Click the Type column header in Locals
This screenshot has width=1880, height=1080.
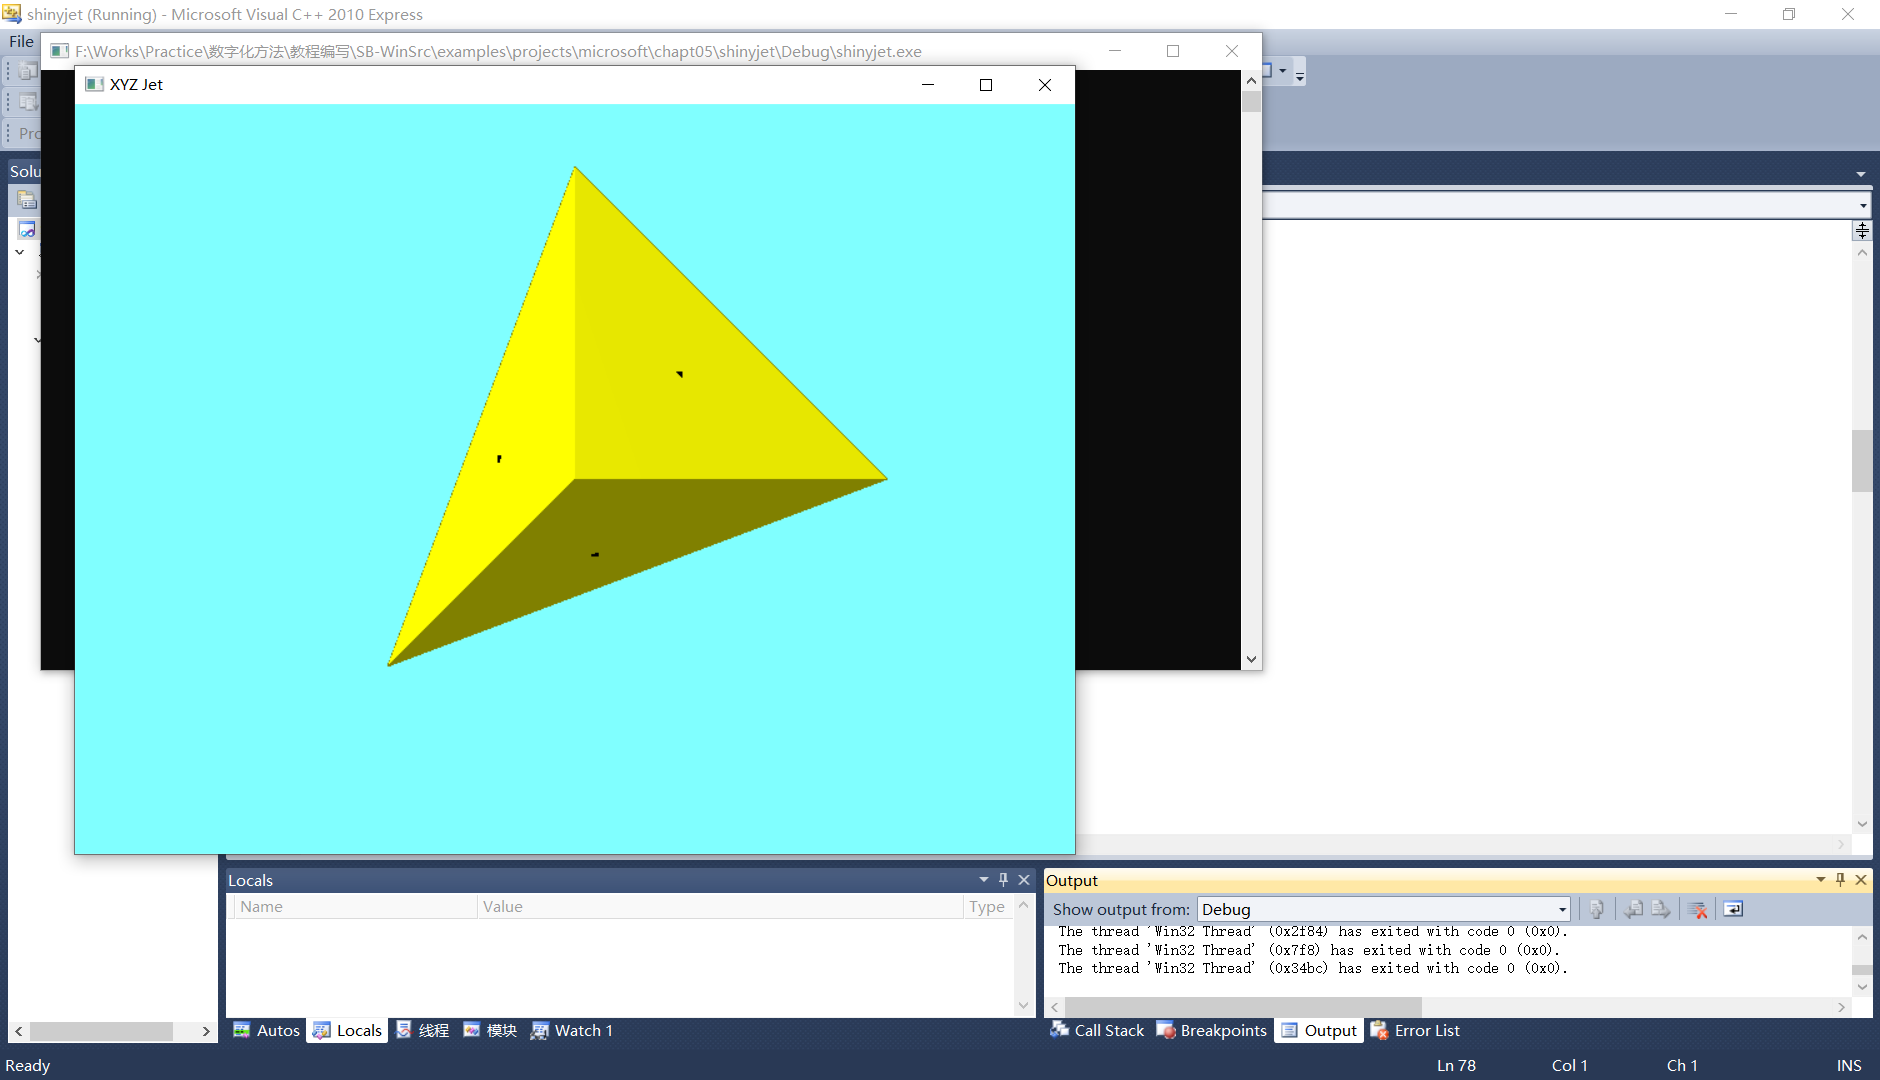point(987,907)
